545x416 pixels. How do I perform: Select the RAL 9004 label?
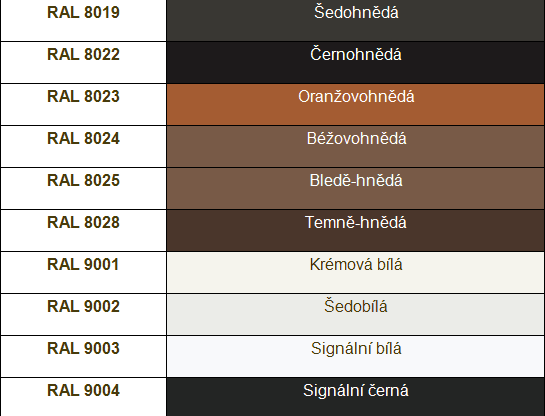coord(83,391)
